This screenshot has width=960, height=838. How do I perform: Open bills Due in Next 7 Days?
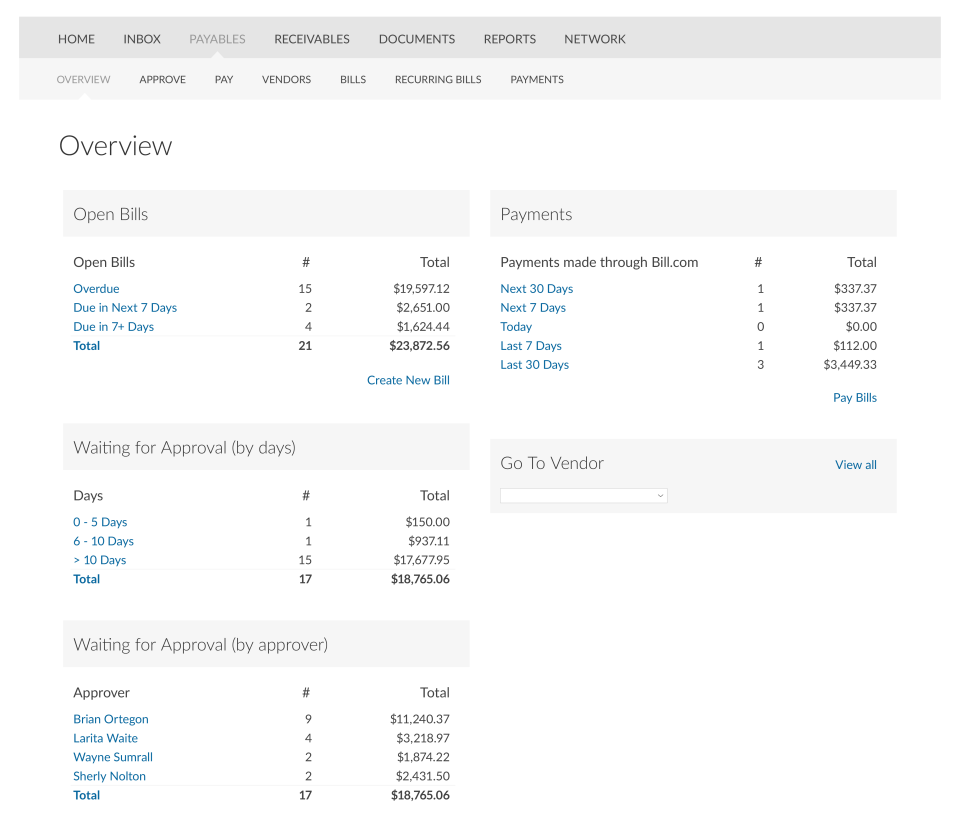coord(125,308)
